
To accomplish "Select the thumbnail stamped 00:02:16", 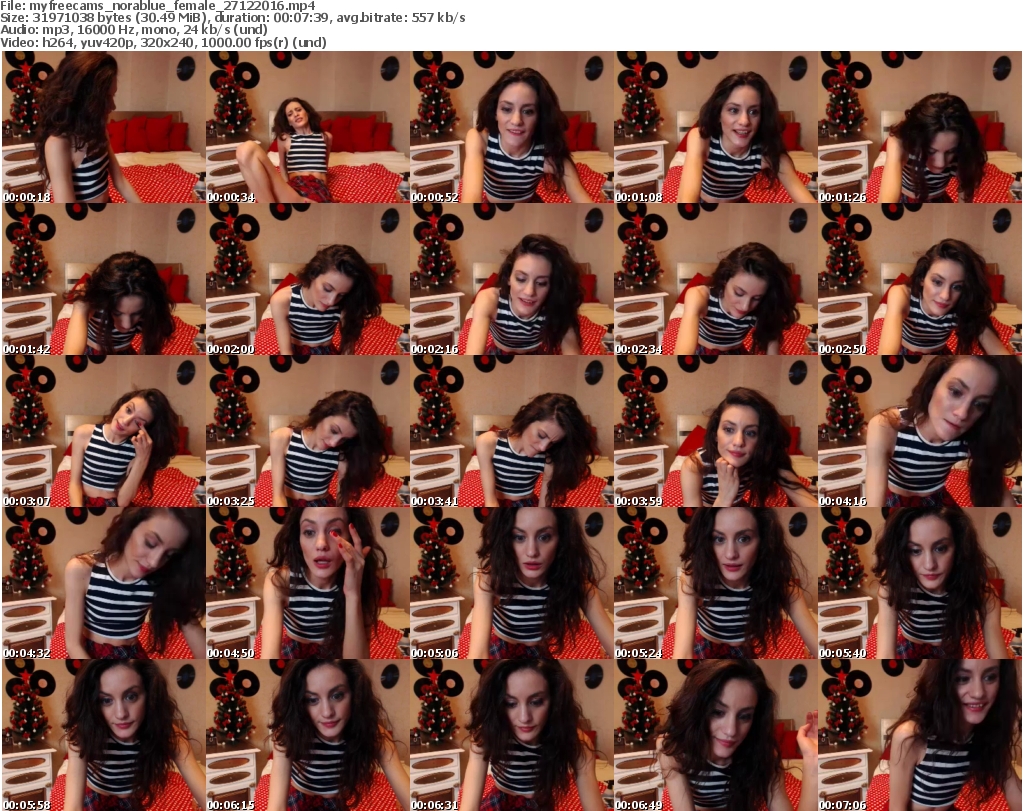I will click(511, 279).
